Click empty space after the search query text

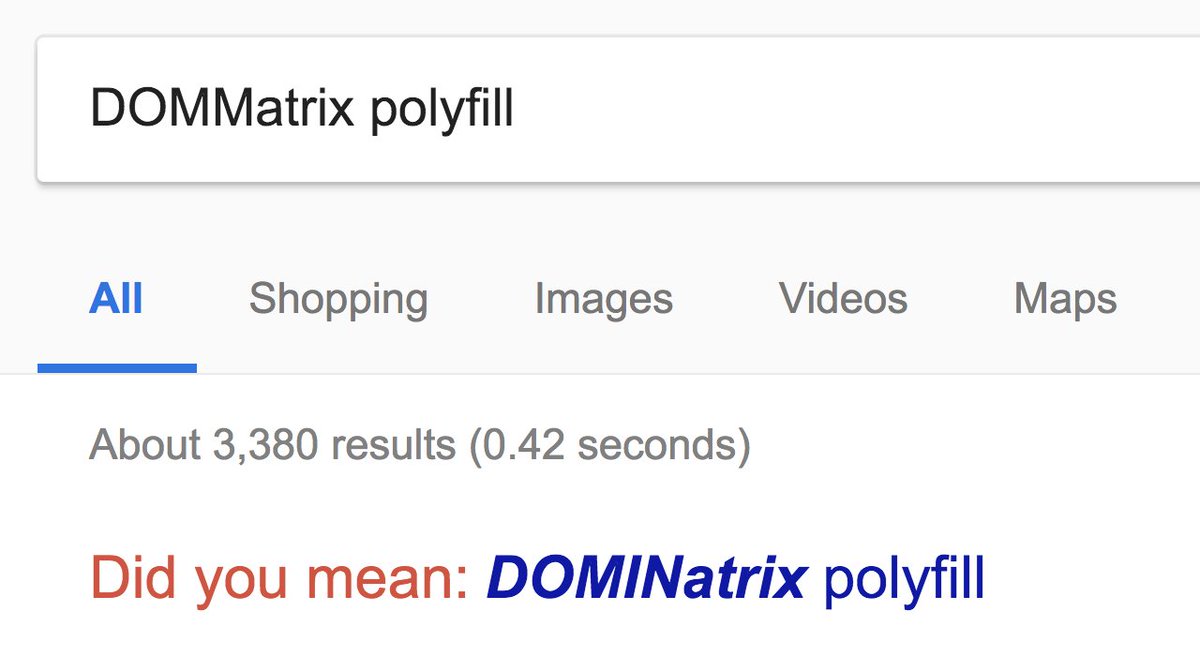[x=850, y=110]
